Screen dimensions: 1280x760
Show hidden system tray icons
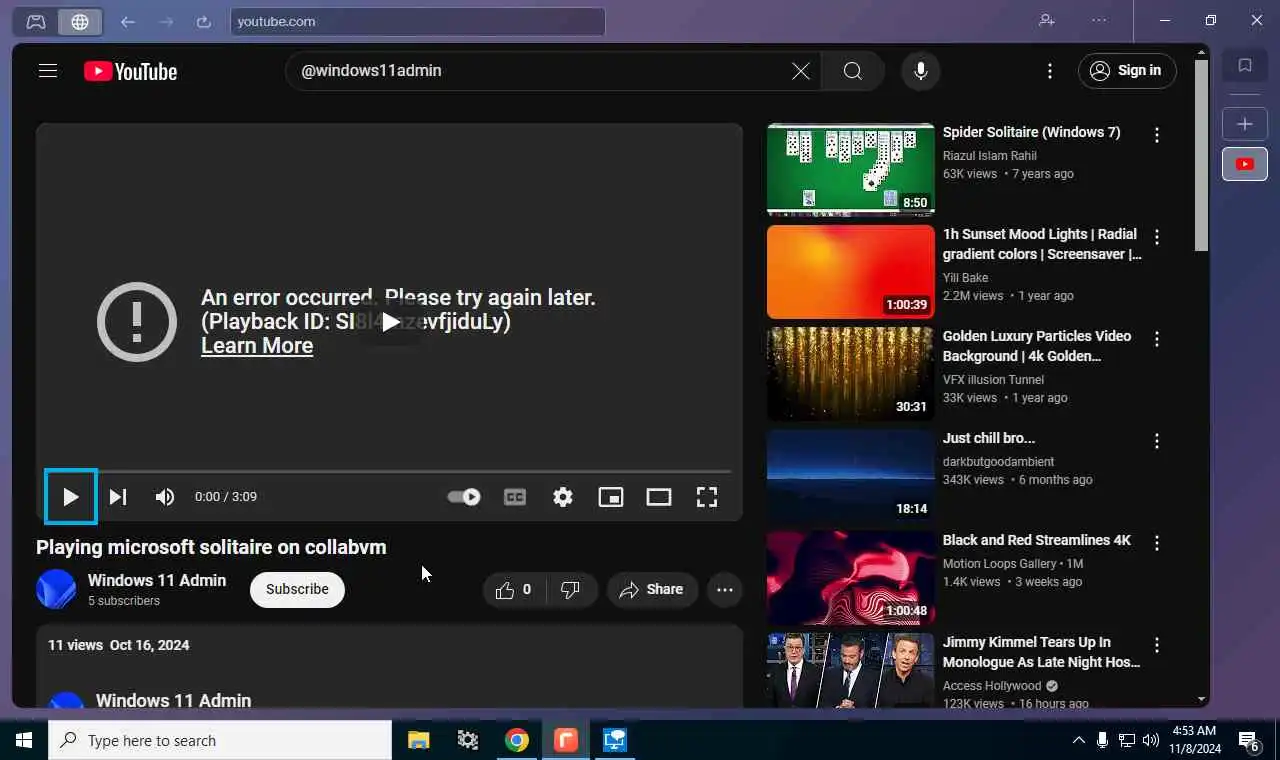[1078, 740]
